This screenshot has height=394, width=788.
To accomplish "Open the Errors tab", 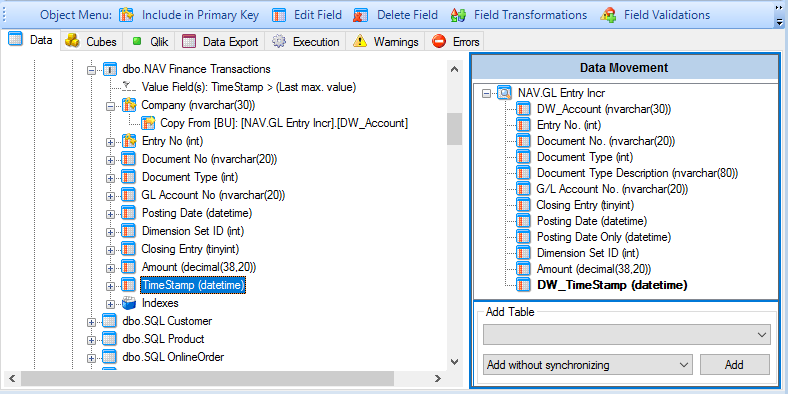I will (455, 42).
